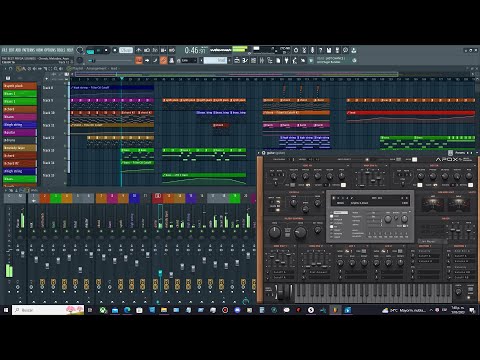Click the tempo display field
This screenshot has height=360, width=480.
(x=126, y=50)
